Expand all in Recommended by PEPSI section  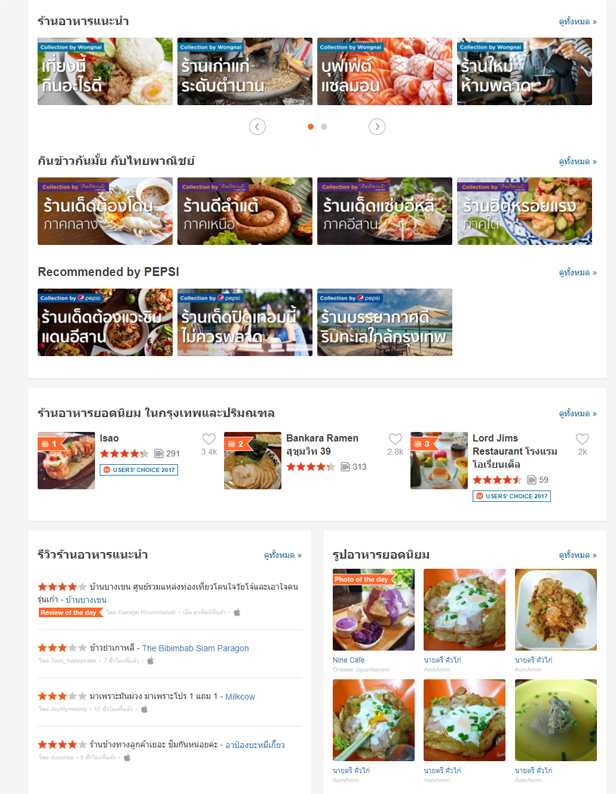578,272
